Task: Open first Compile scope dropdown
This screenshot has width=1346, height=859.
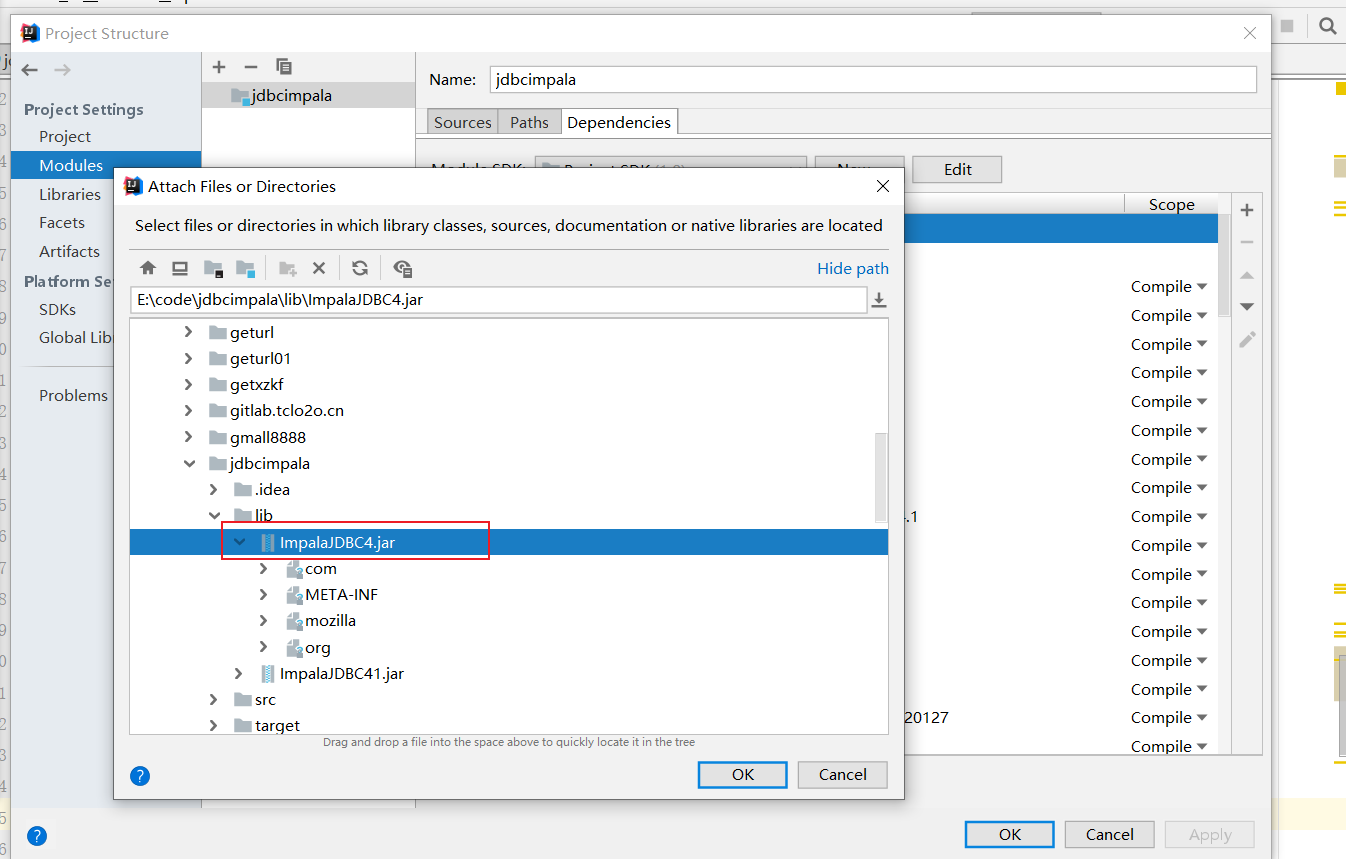Action: point(1168,286)
